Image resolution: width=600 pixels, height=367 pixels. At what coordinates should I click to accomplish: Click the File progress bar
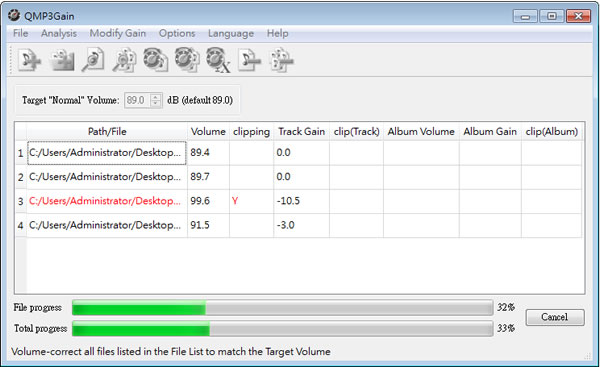coord(282,308)
